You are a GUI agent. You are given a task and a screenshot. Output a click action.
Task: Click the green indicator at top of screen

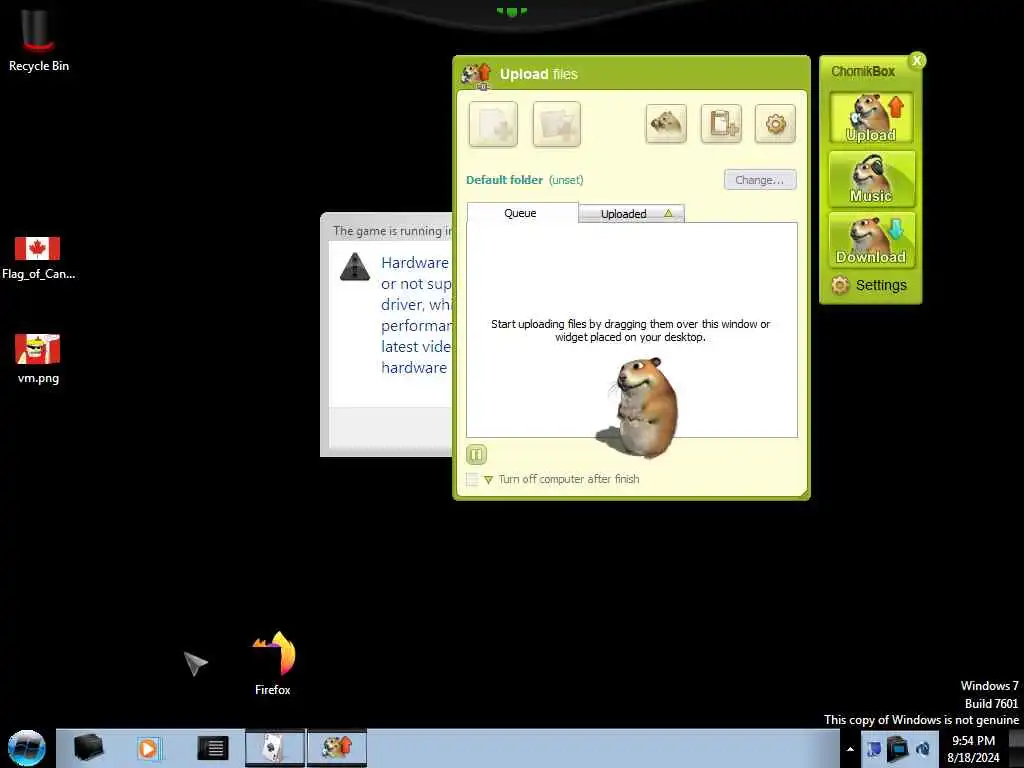[512, 11]
